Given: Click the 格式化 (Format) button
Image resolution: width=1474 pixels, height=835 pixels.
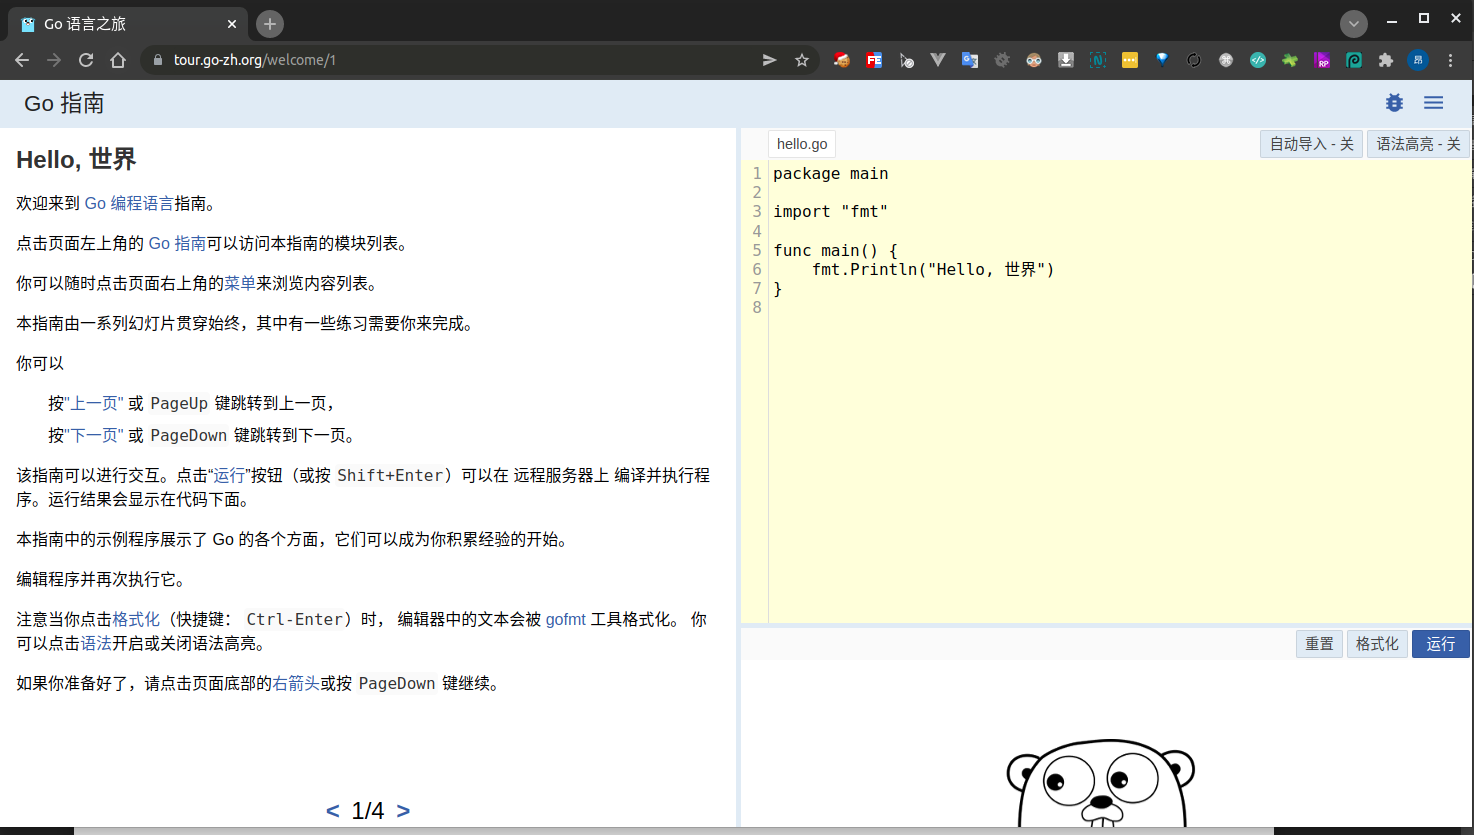Looking at the screenshot, I should [1376, 644].
